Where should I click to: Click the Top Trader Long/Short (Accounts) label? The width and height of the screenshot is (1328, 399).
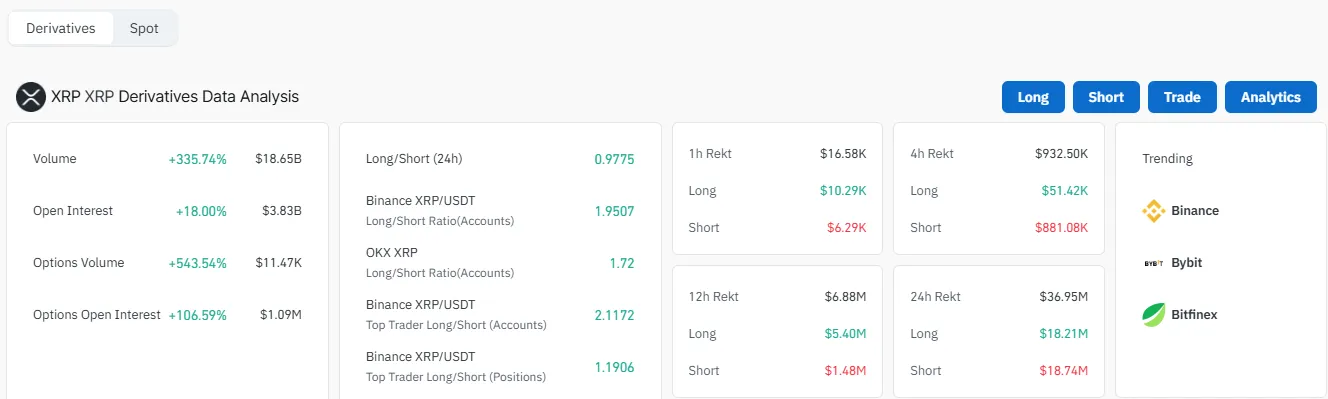(x=456, y=325)
